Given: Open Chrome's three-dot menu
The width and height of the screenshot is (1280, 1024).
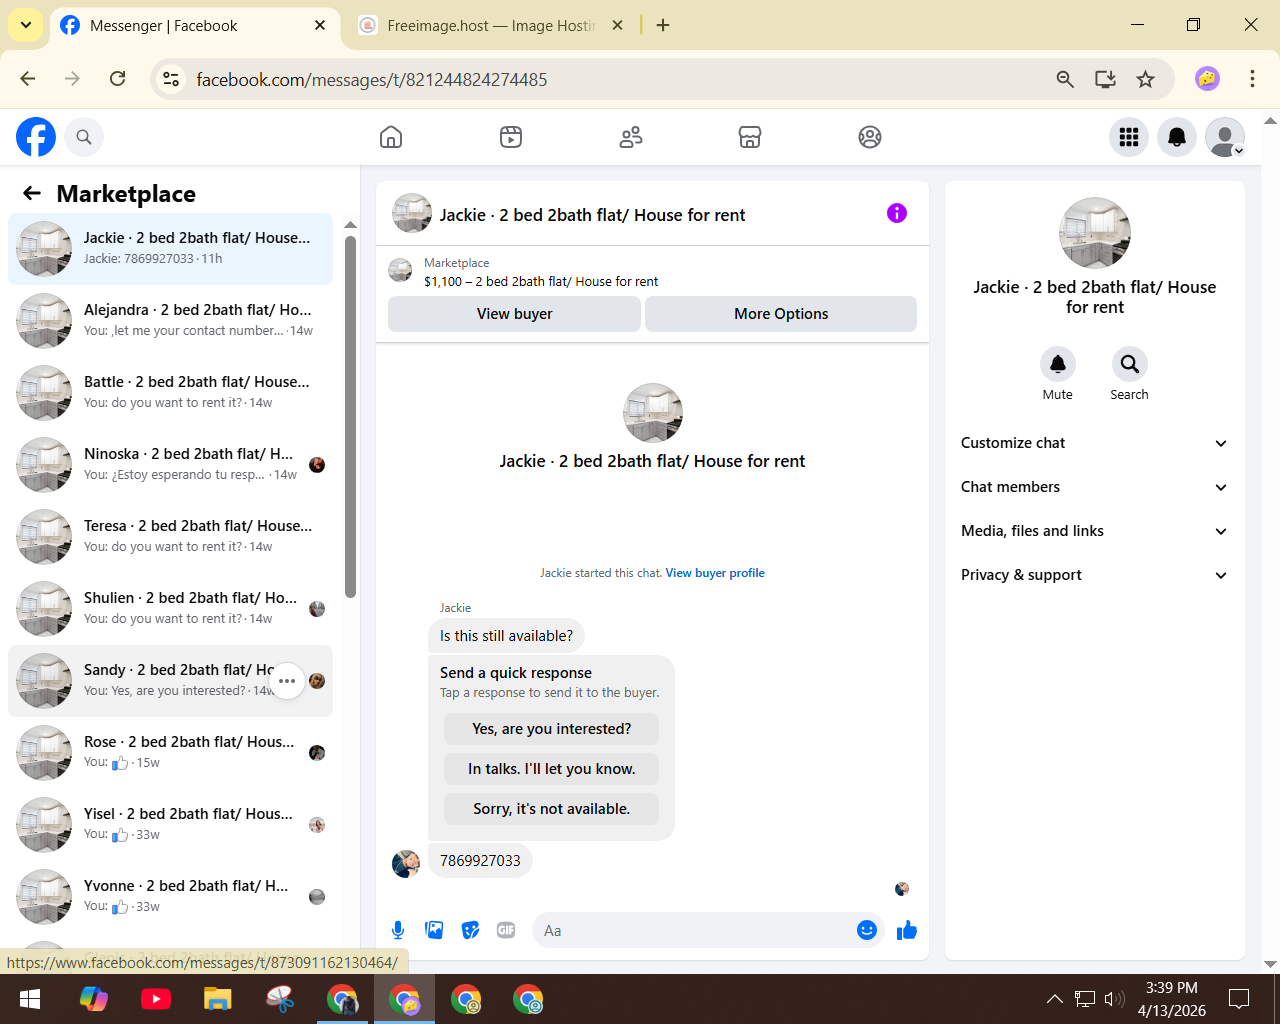Looking at the screenshot, I should pos(1252,79).
